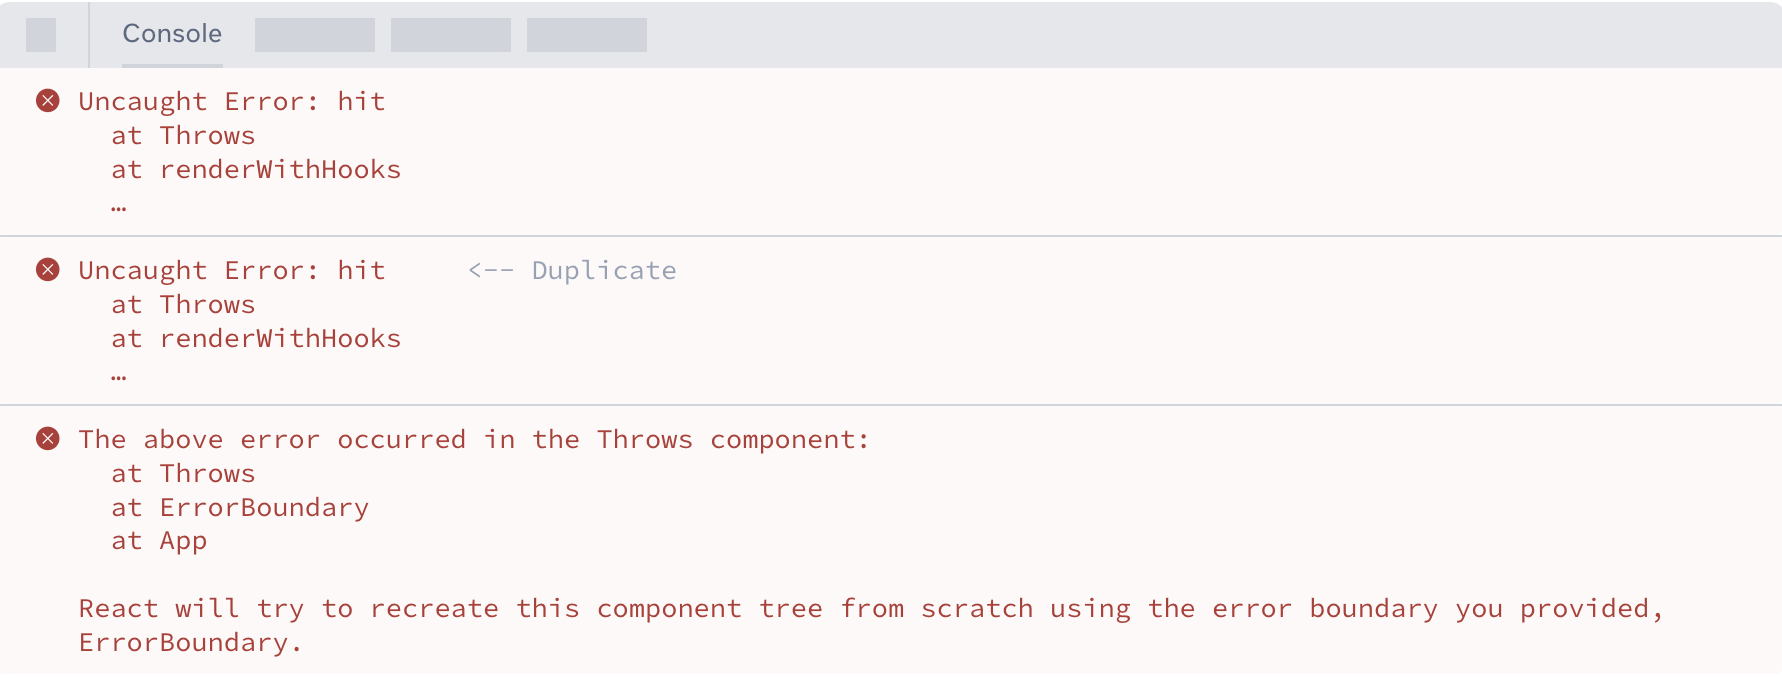Click the 'at App' stack line

[x=159, y=541]
